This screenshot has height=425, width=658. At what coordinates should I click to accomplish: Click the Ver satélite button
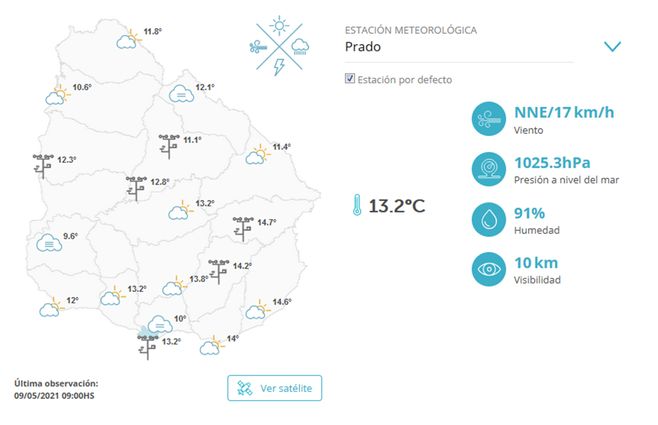coord(274,388)
